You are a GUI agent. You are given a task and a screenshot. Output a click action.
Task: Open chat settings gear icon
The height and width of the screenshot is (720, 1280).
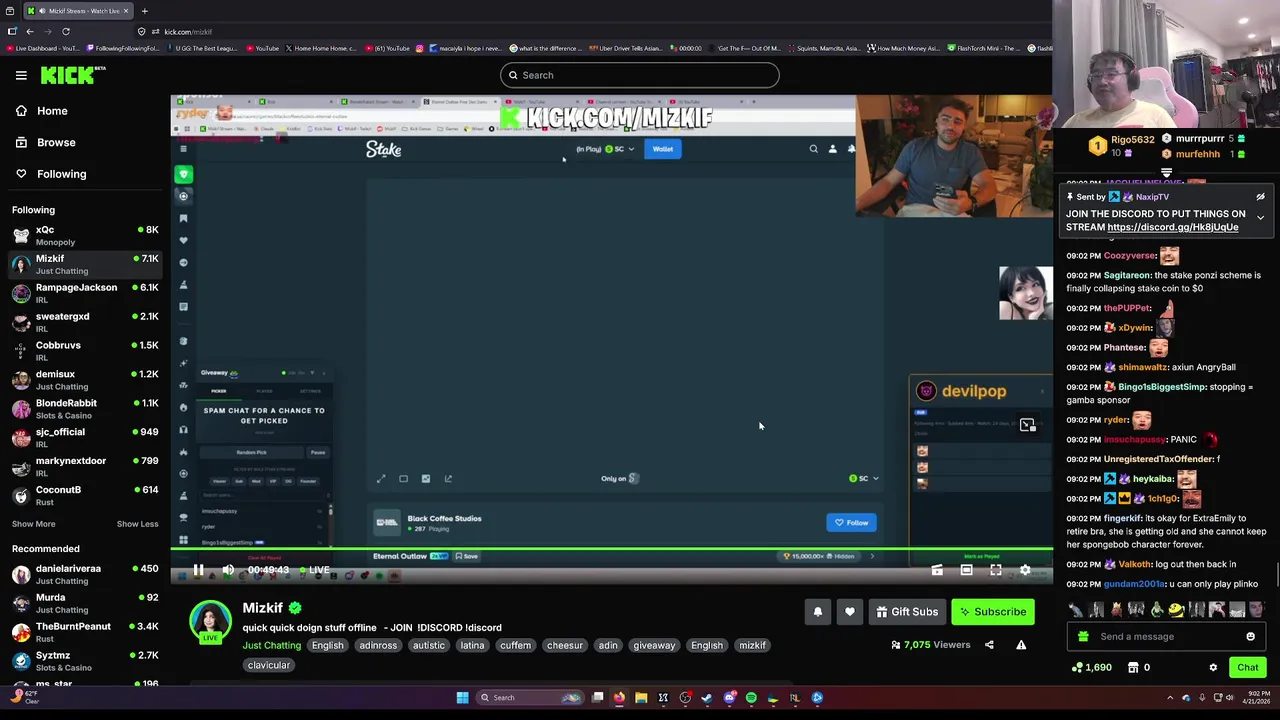click(x=1213, y=668)
